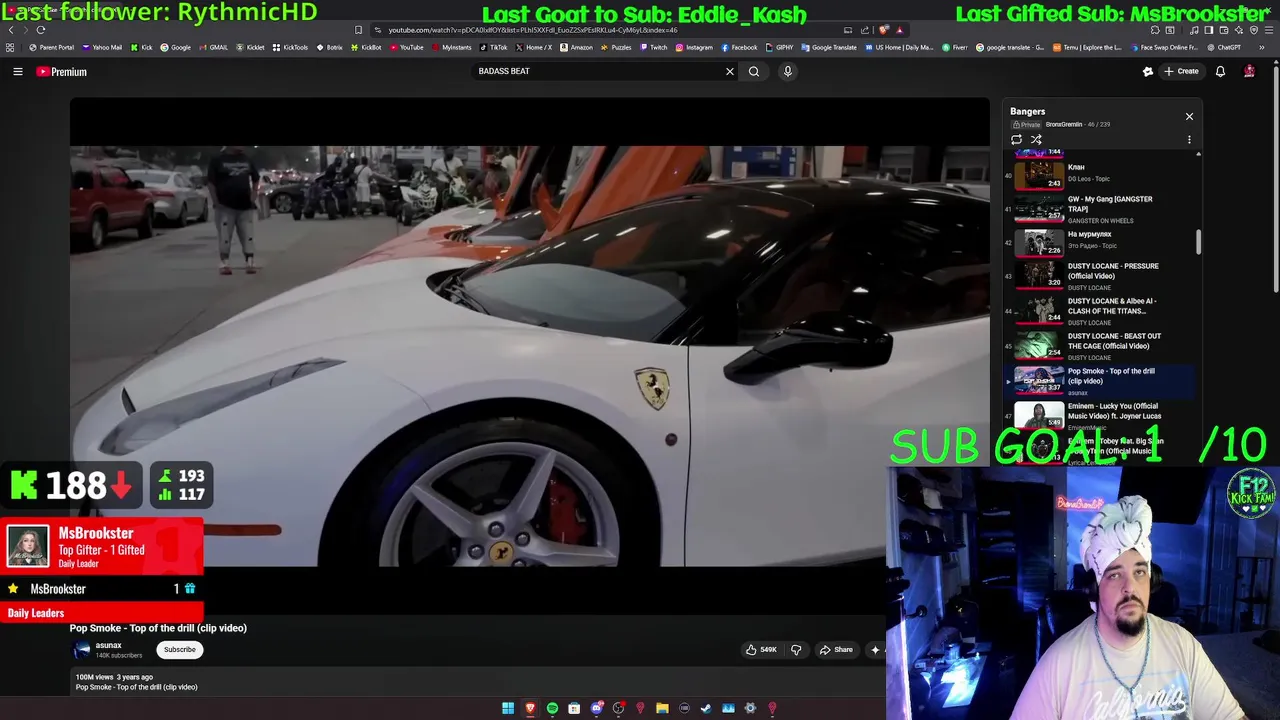1280x720 pixels.
Task: Open the Google bookmark
Action: [175, 47]
